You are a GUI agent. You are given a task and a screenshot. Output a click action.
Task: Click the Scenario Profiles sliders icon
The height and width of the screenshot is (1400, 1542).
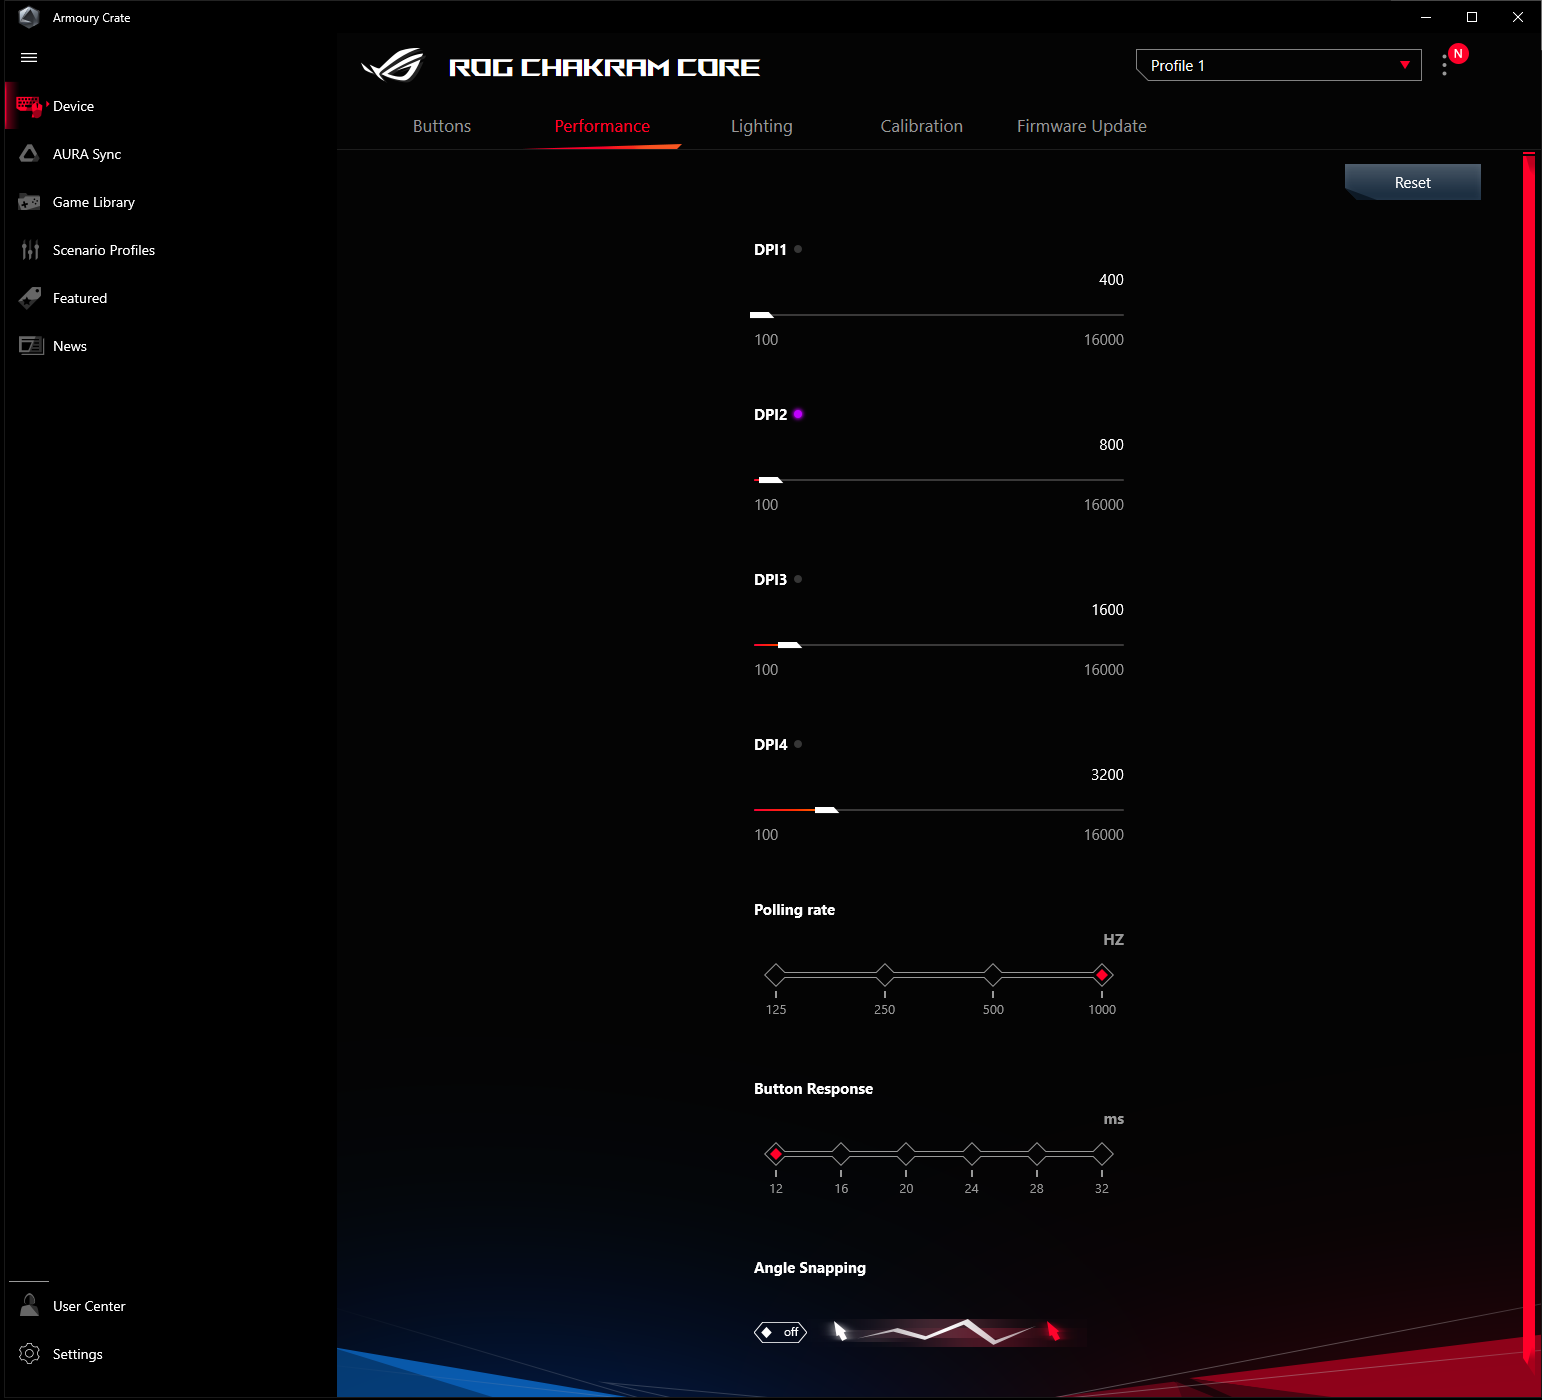(x=30, y=250)
